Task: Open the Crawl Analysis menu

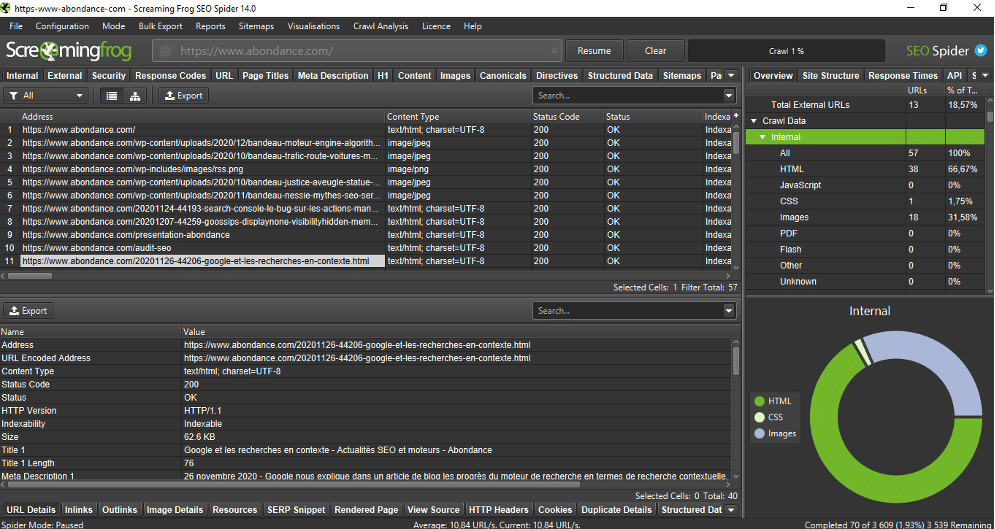Action: pos(381,26)
